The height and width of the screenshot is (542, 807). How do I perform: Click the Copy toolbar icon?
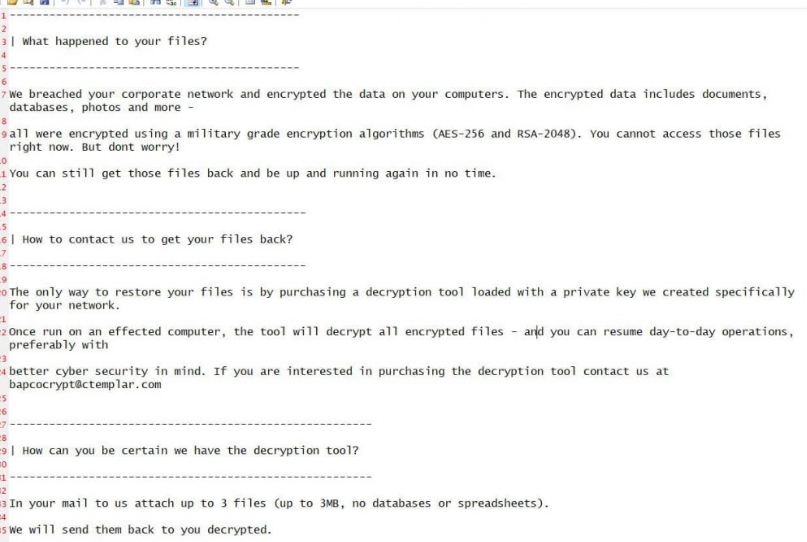coord(118,3)
